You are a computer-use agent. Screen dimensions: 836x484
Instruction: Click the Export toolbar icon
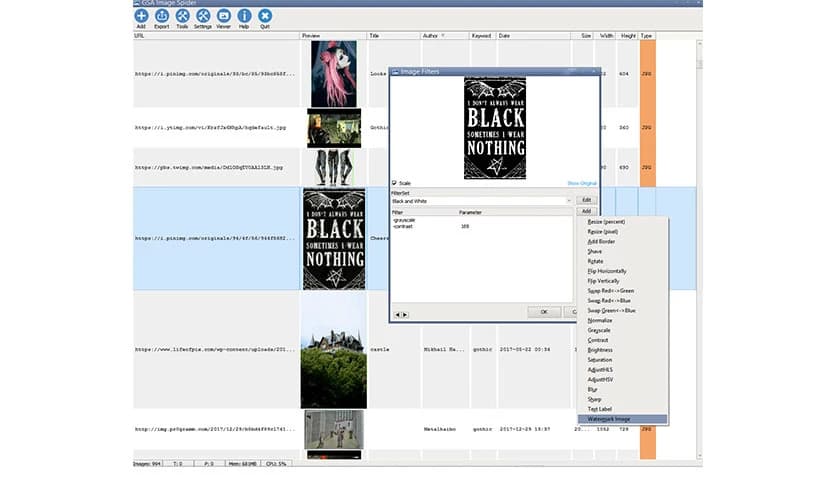coord(161,17)
